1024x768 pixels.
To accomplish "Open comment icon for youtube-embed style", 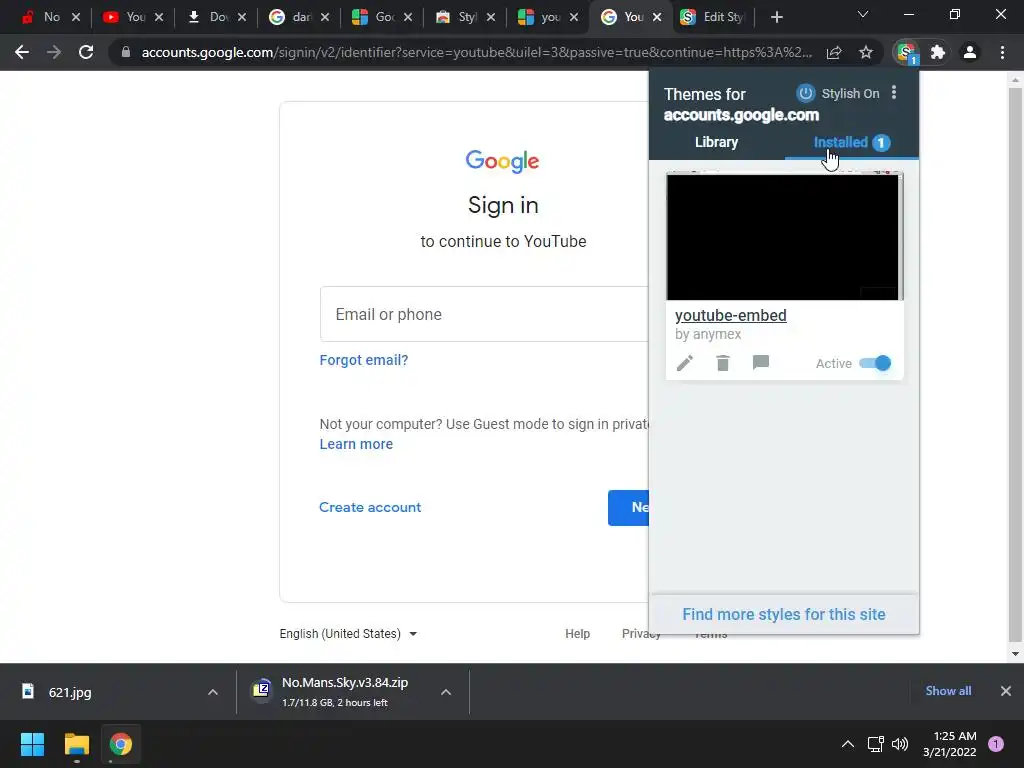I will click(x=760, y=362).
